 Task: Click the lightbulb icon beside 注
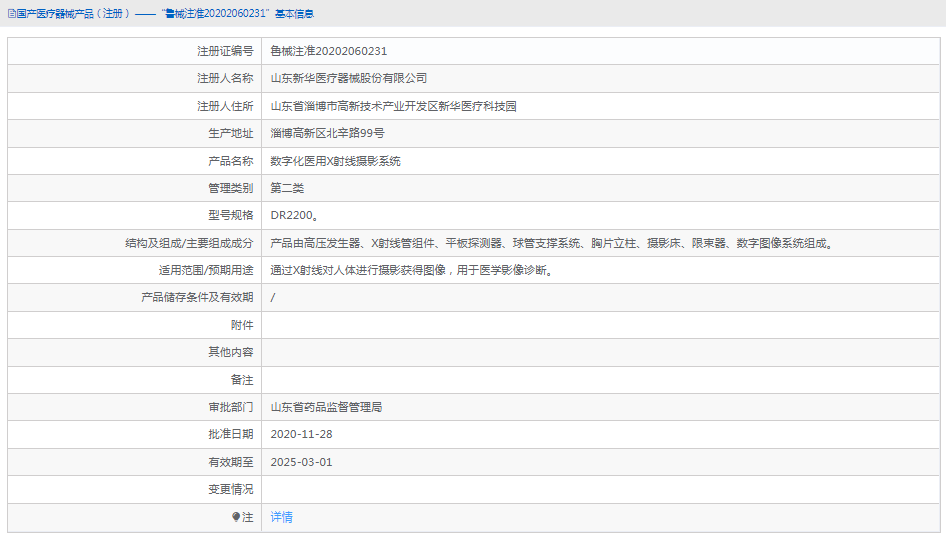click(x=236, y=517)
